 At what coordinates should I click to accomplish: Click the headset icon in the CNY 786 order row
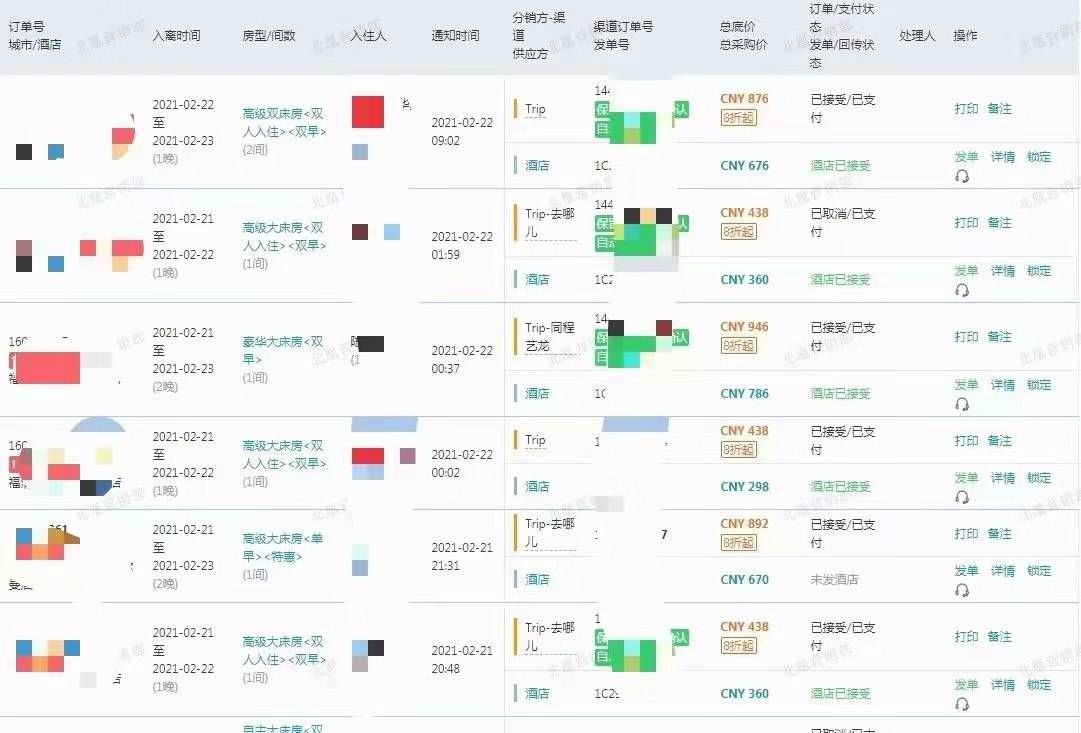point(962,404)
